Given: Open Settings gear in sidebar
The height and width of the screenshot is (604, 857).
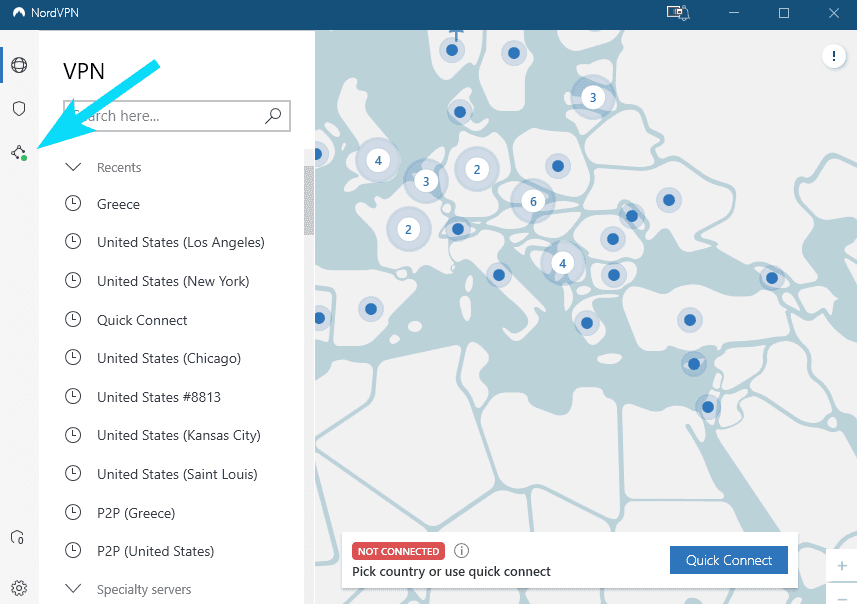Looking at the screenshot, I should click(x=19, y=588).
